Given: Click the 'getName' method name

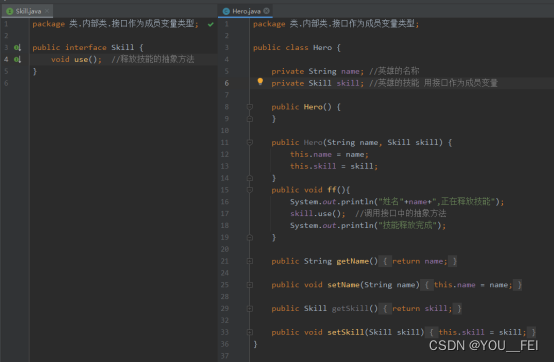Looking at the screenshot, I should (x=353, y=261).
